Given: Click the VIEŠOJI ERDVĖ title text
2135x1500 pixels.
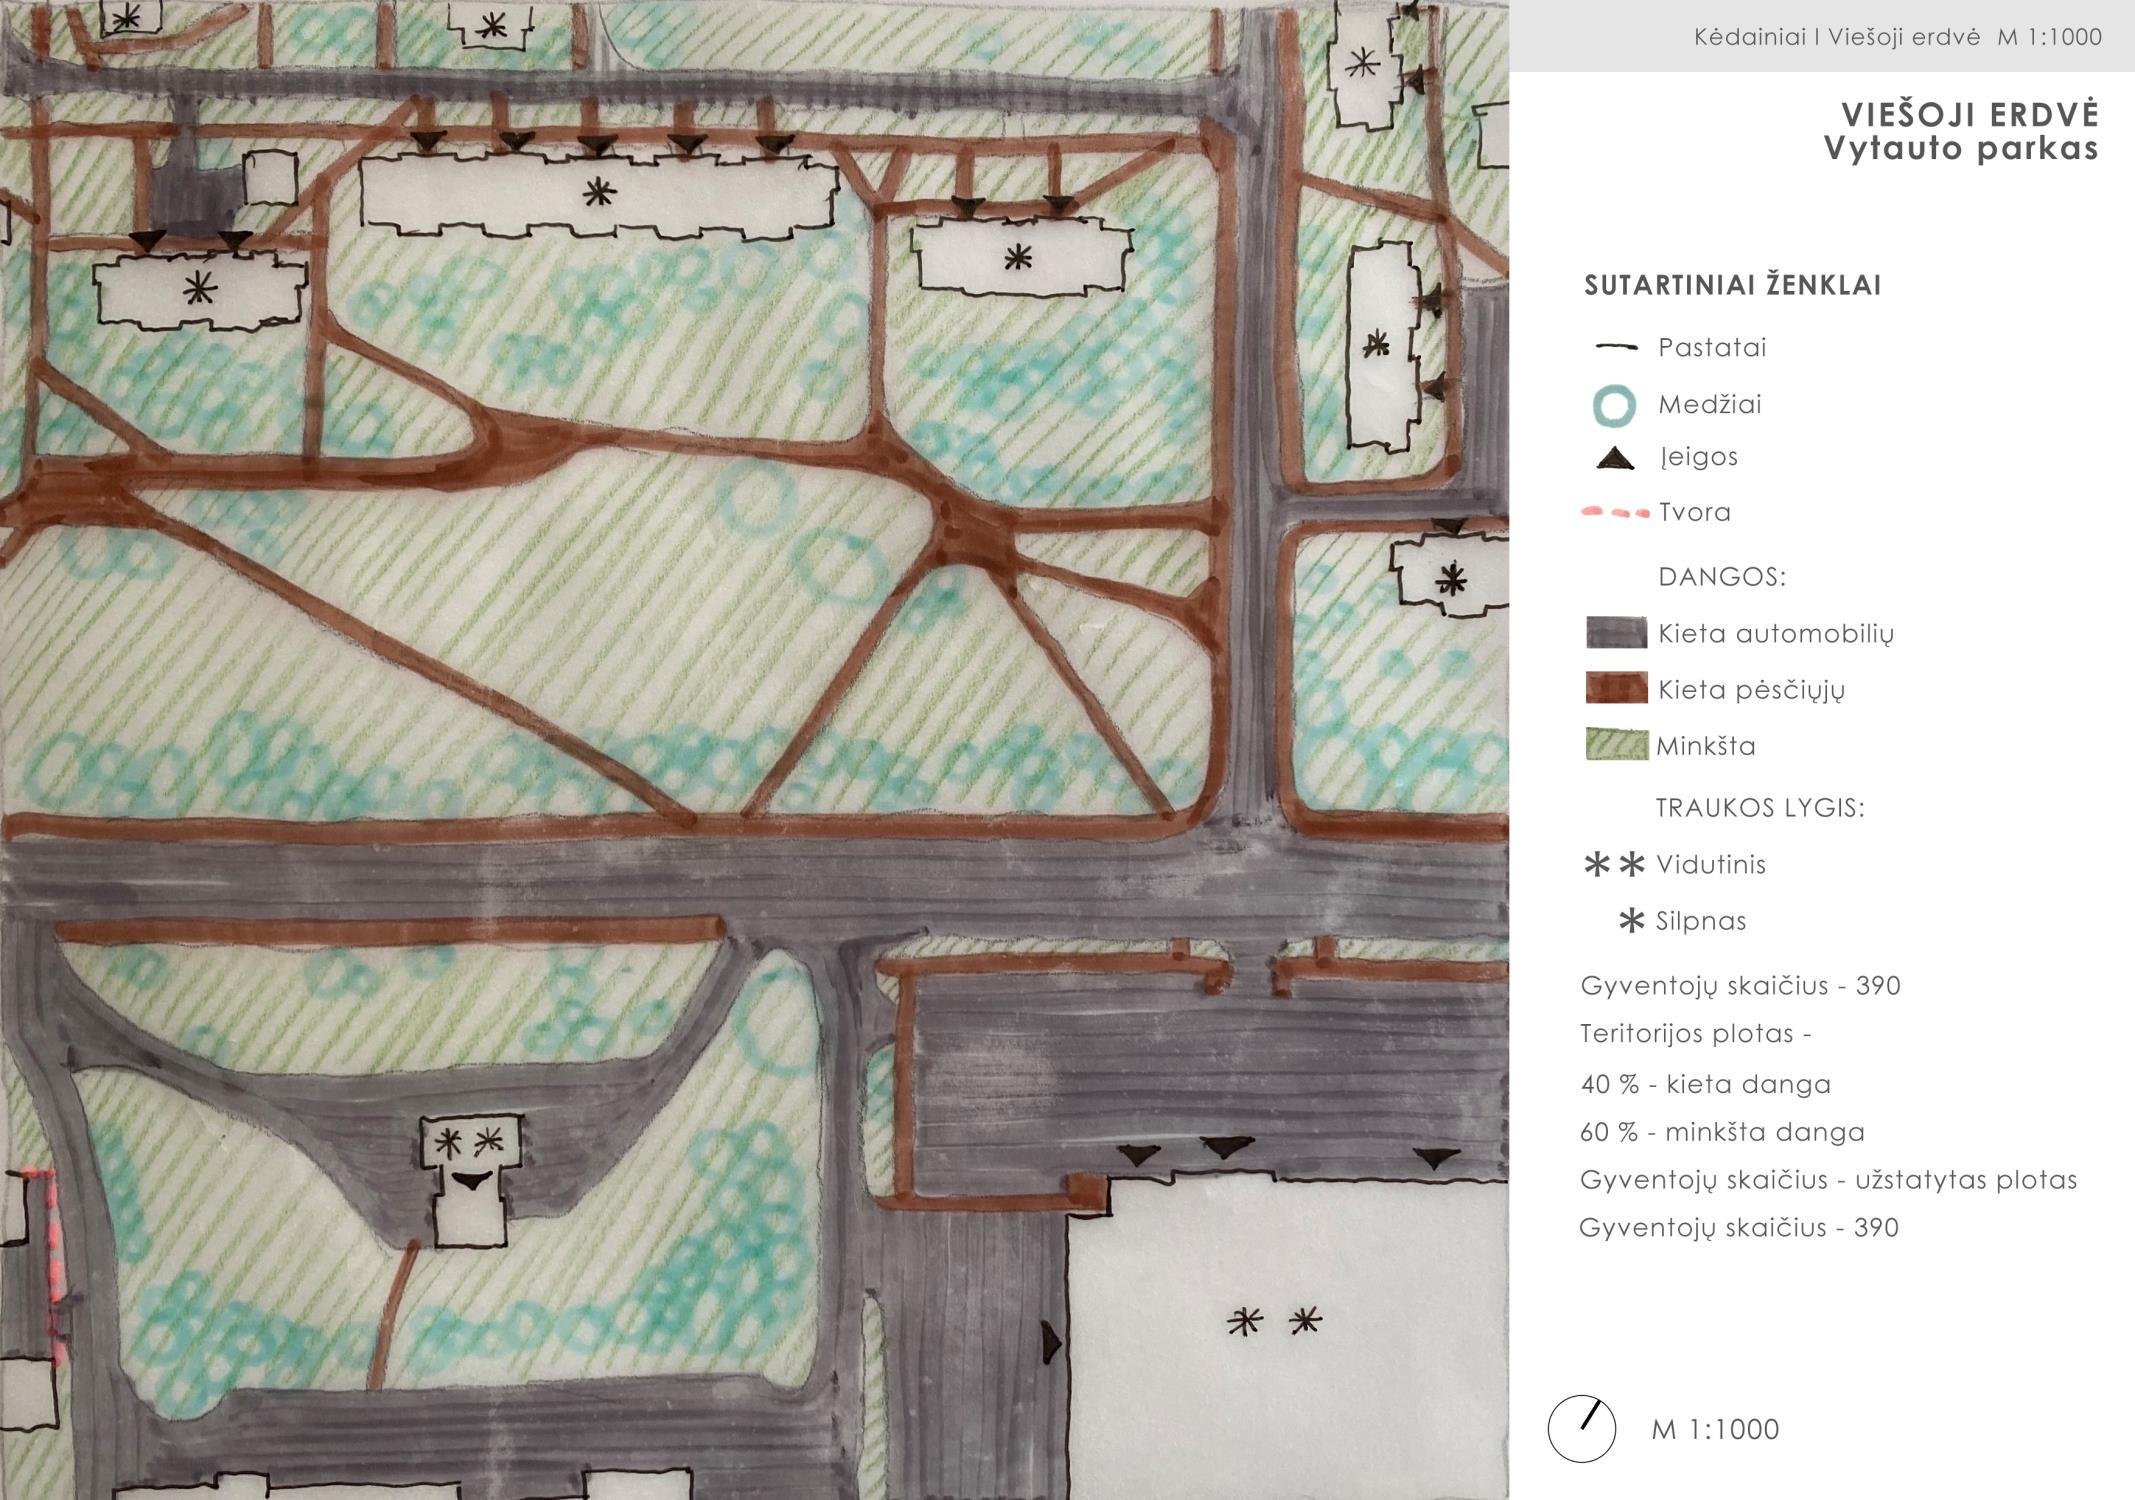Looking at the screenshot, I should (x=1969, y=115).
